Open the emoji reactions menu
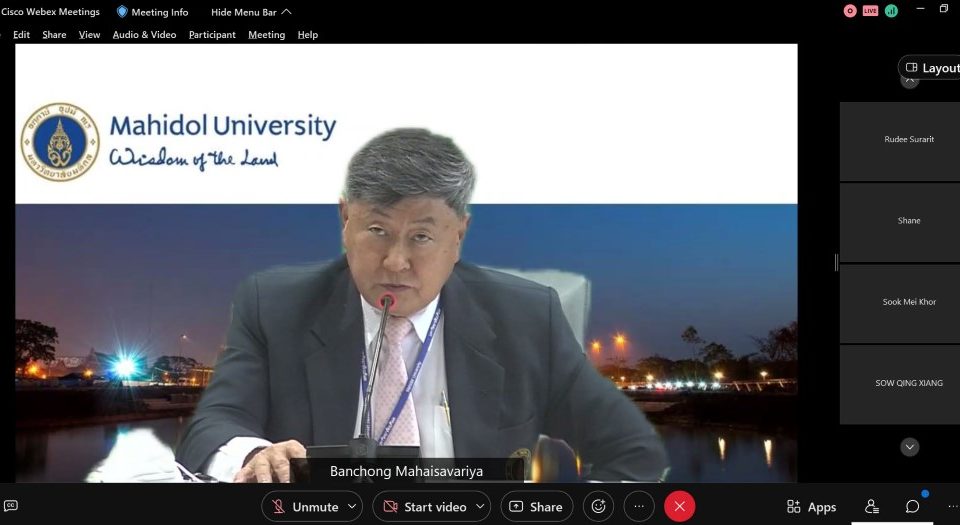This screenshot has width=960, height=525. pyautogui.click(x=598, y=507)
